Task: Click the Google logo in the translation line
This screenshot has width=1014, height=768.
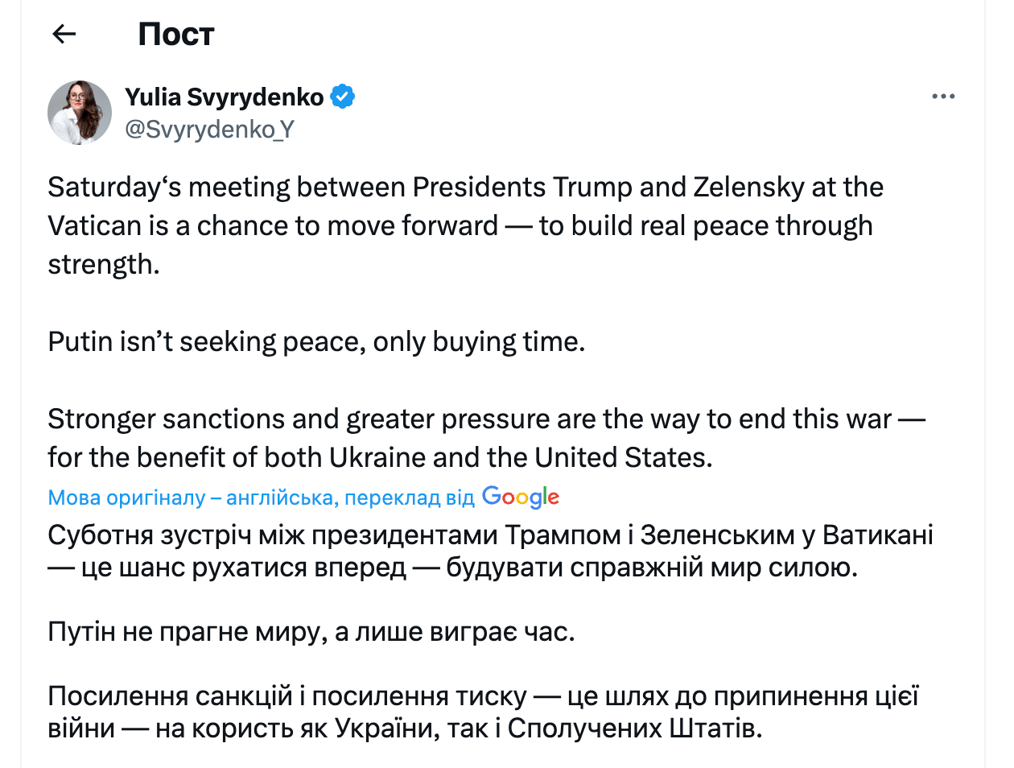Action: point(520,496)
